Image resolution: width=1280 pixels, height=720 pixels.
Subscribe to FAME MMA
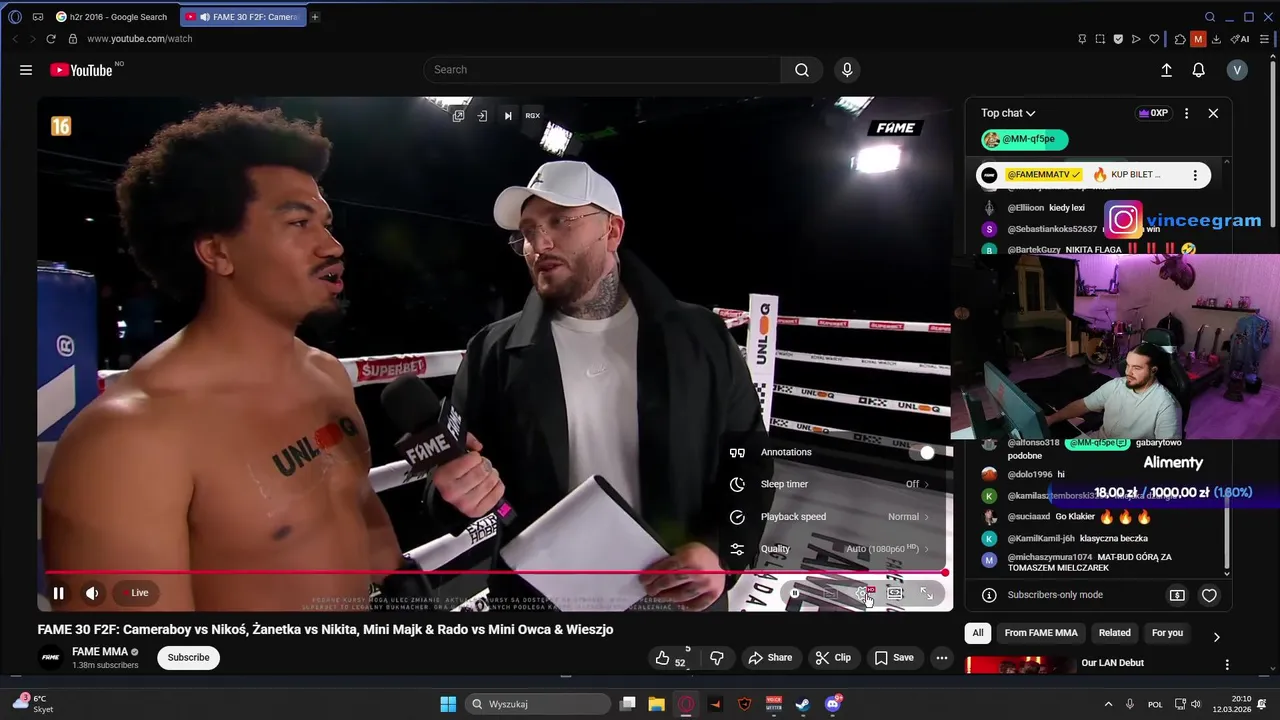[188, 658]
